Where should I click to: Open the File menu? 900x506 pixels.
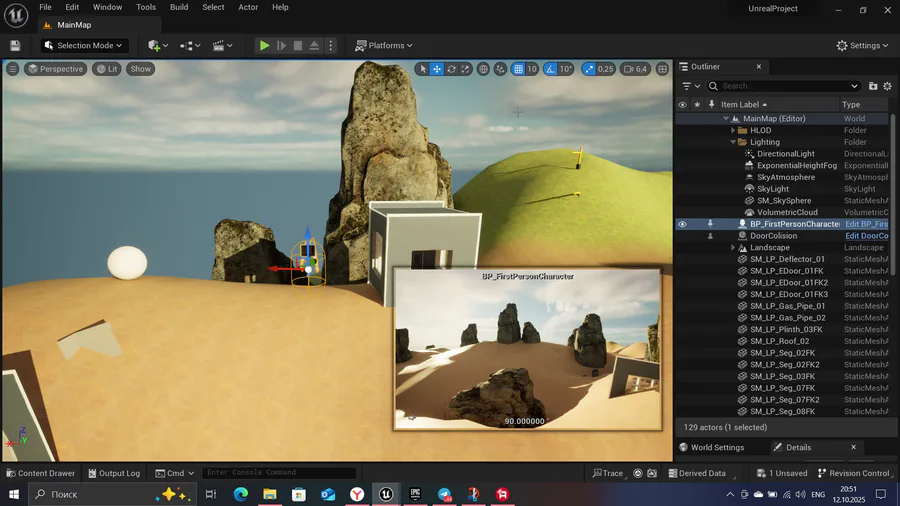(x=45, y=7)
